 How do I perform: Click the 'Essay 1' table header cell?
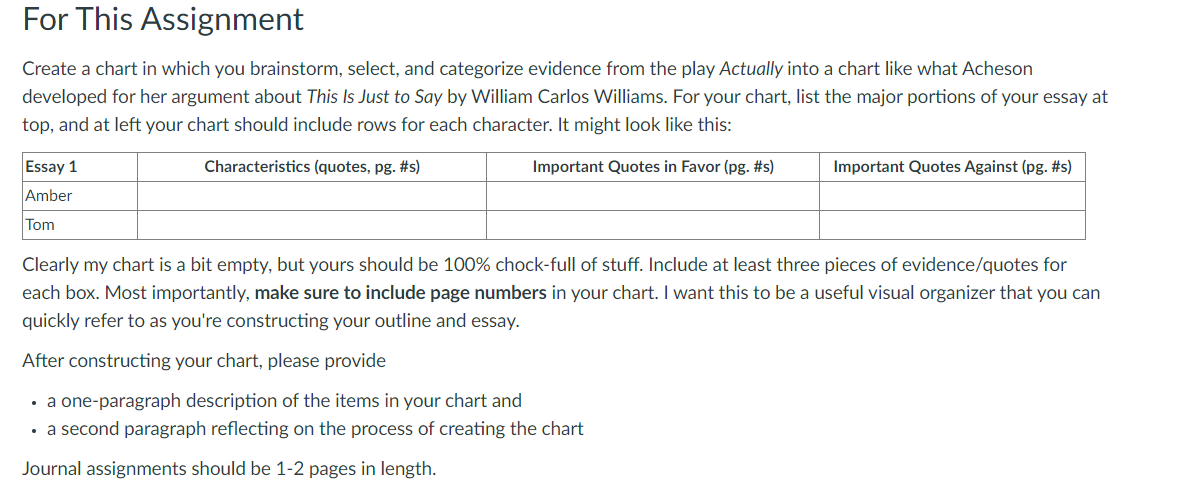tap(80, 167)
